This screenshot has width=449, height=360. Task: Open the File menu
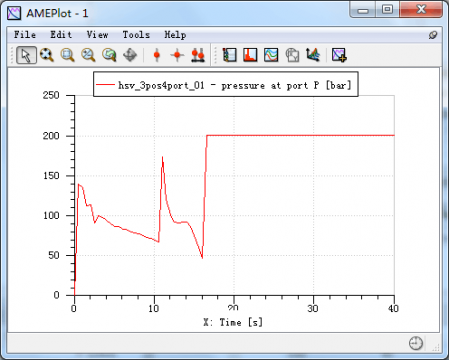pos(25,35)
